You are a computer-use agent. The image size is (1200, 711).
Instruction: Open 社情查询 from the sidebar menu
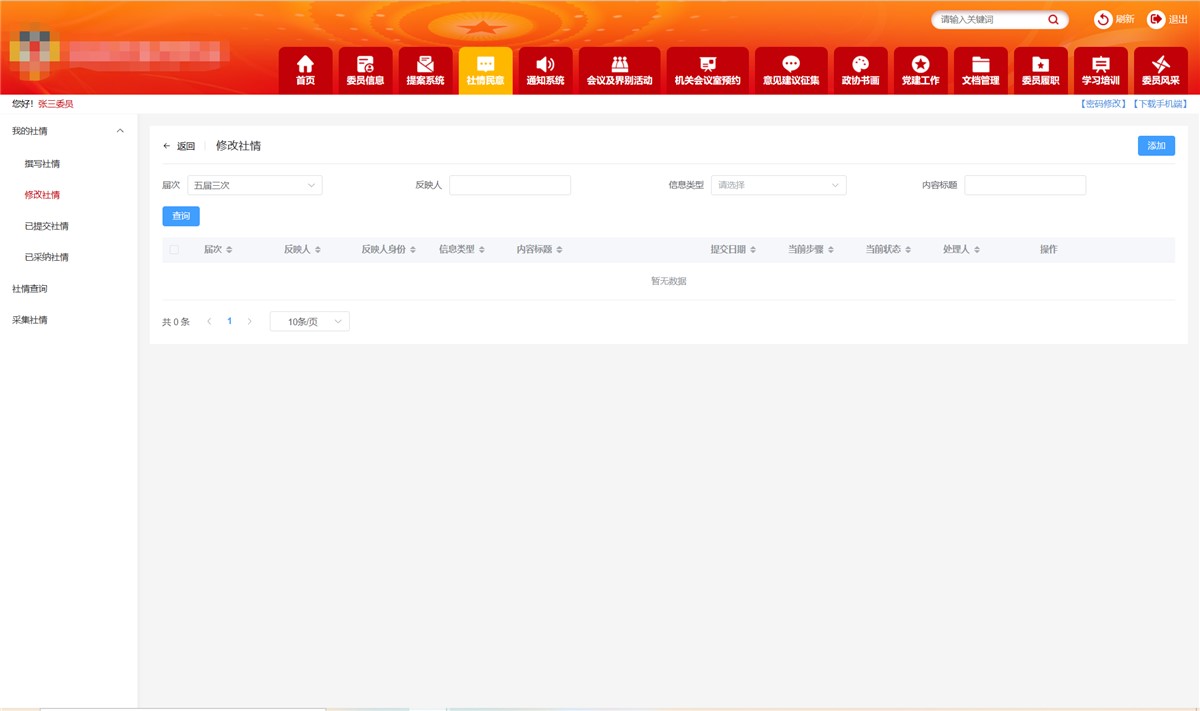pyautogui.click(x=28, y=288)
